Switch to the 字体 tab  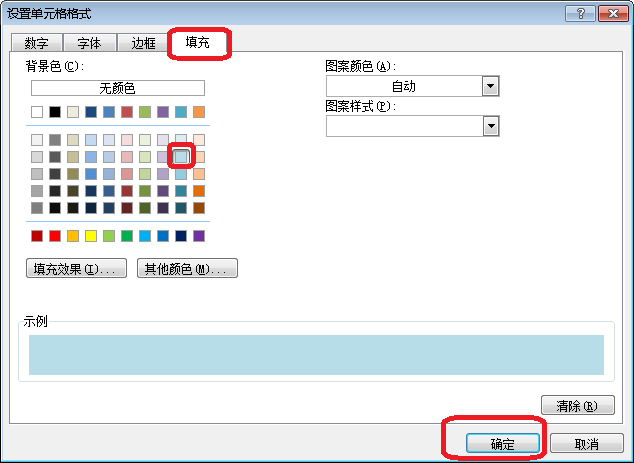[89, 42]
